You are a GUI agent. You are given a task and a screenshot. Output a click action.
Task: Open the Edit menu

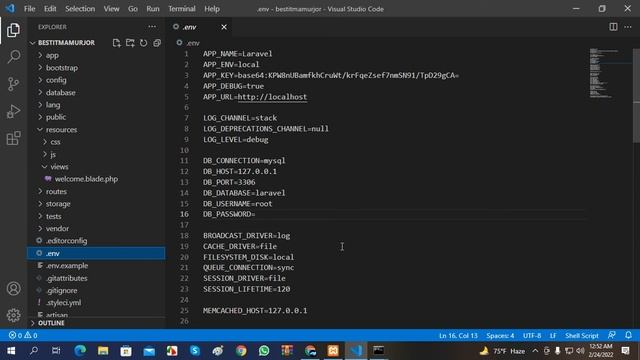tap(50, 9)
